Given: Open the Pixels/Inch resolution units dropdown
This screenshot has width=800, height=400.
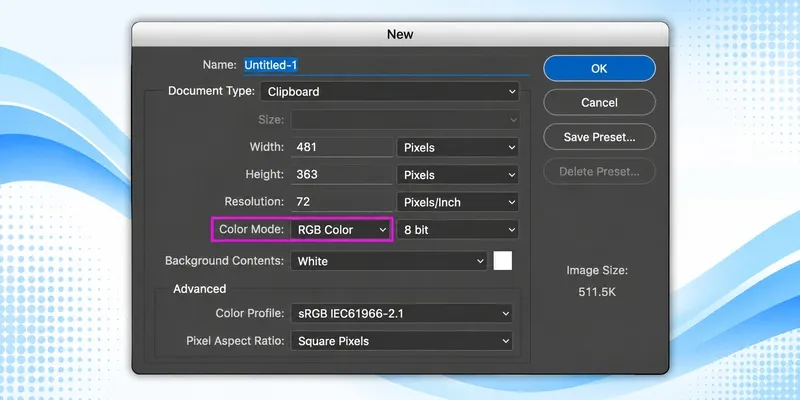Looking at the screenshot, I should point(458,202).
